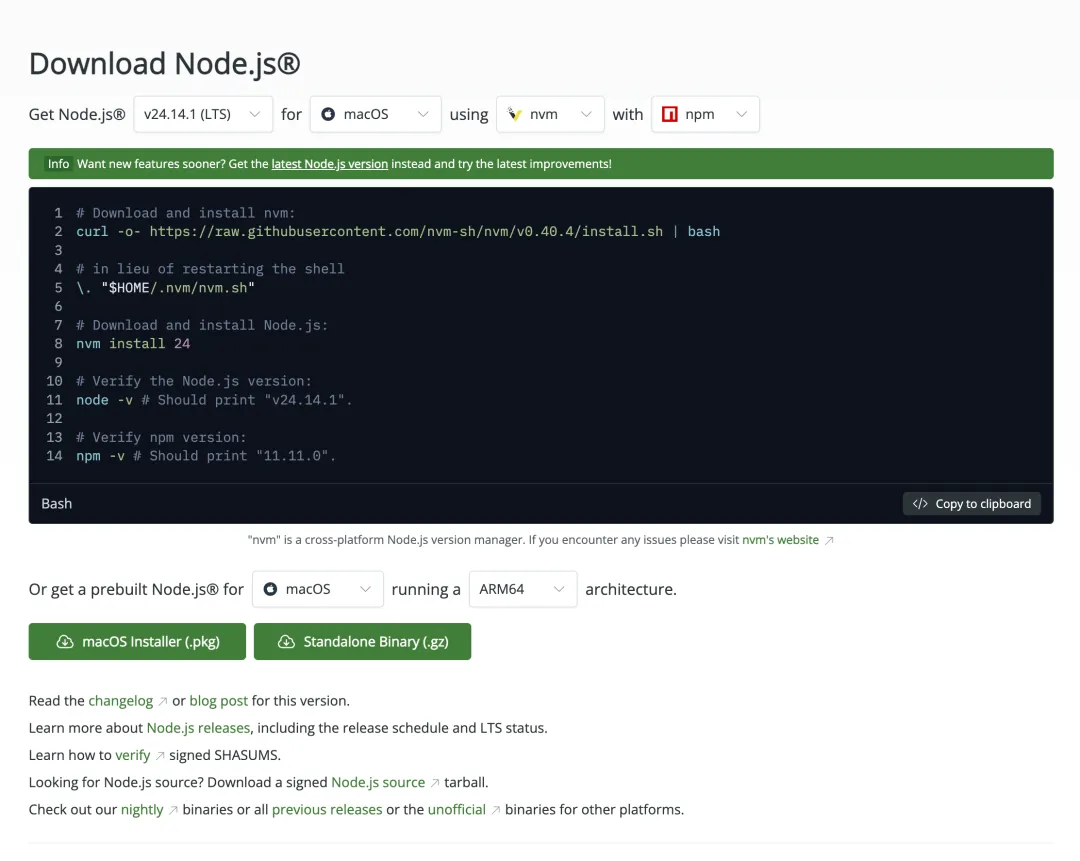
Task: Click the latest Node.js version link
Action: pos(329,164)
